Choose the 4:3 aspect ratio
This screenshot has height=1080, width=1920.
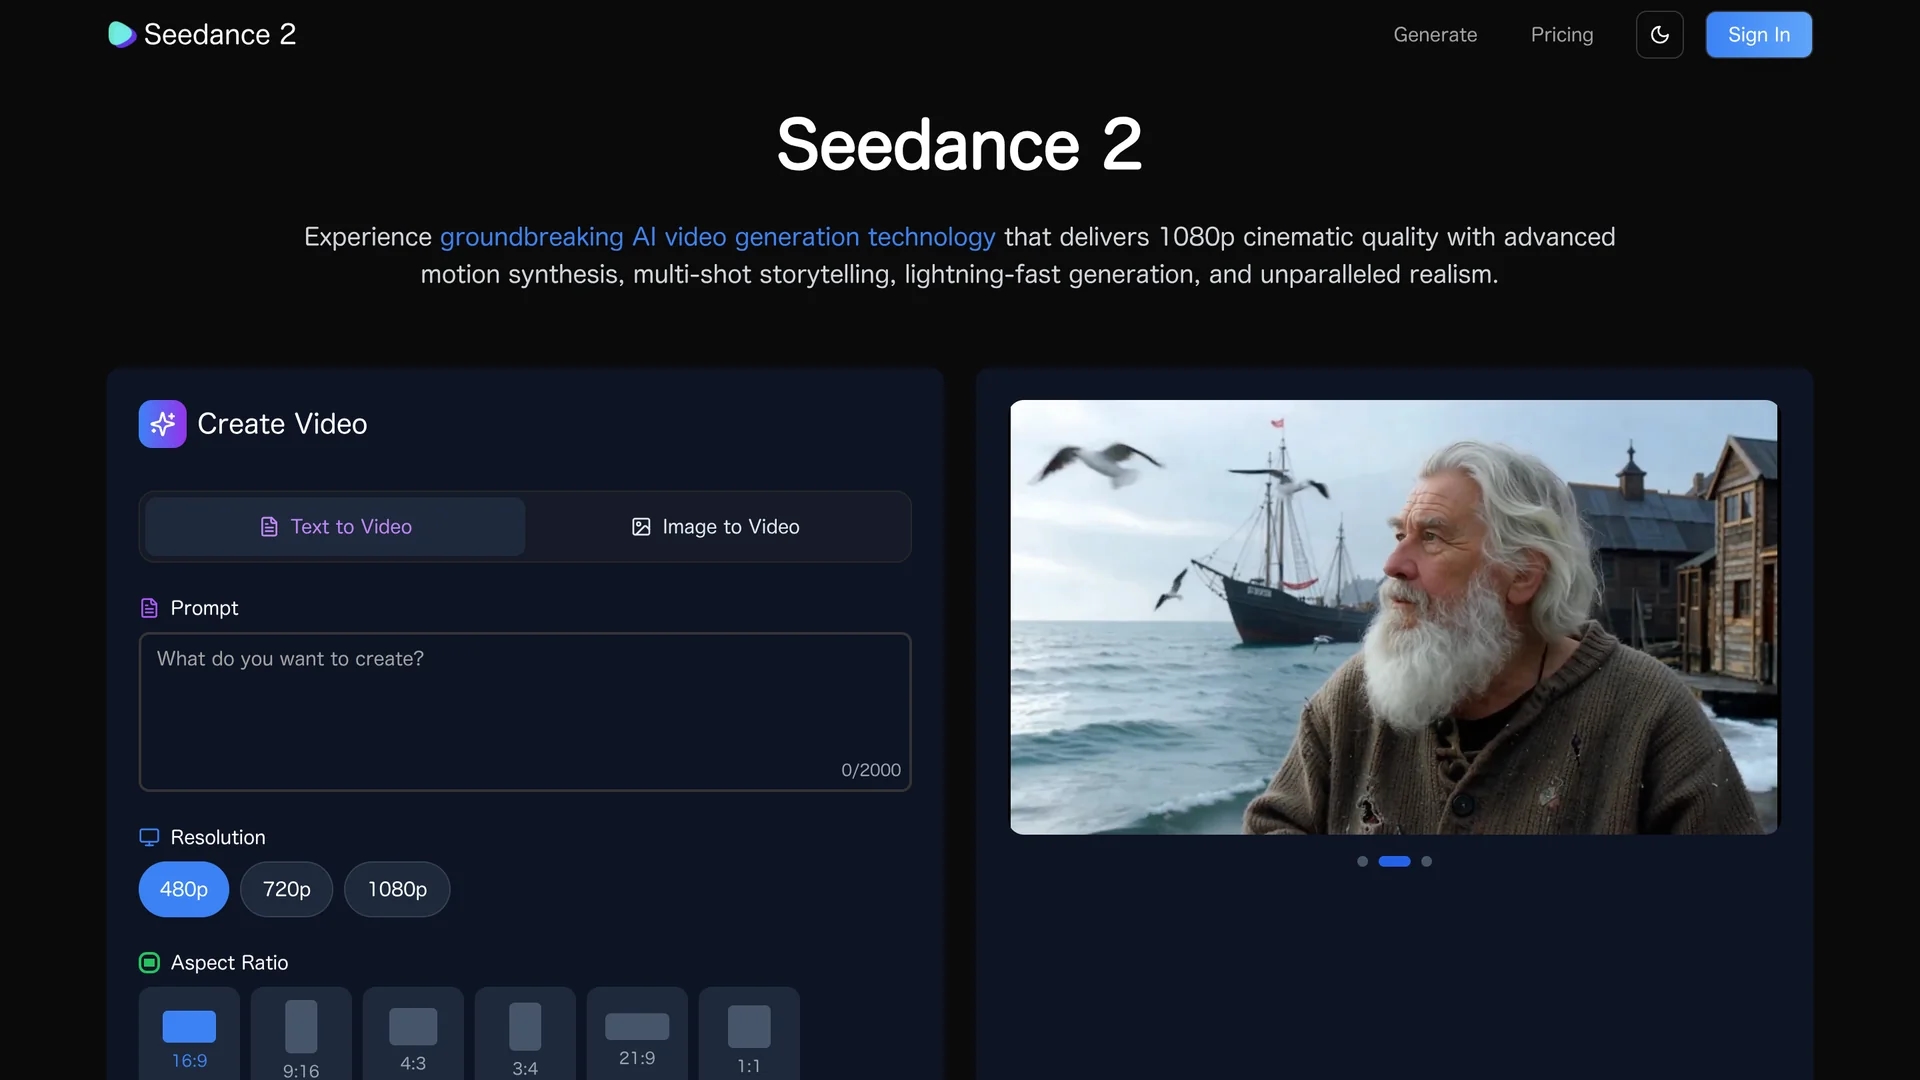[413, 1034]
